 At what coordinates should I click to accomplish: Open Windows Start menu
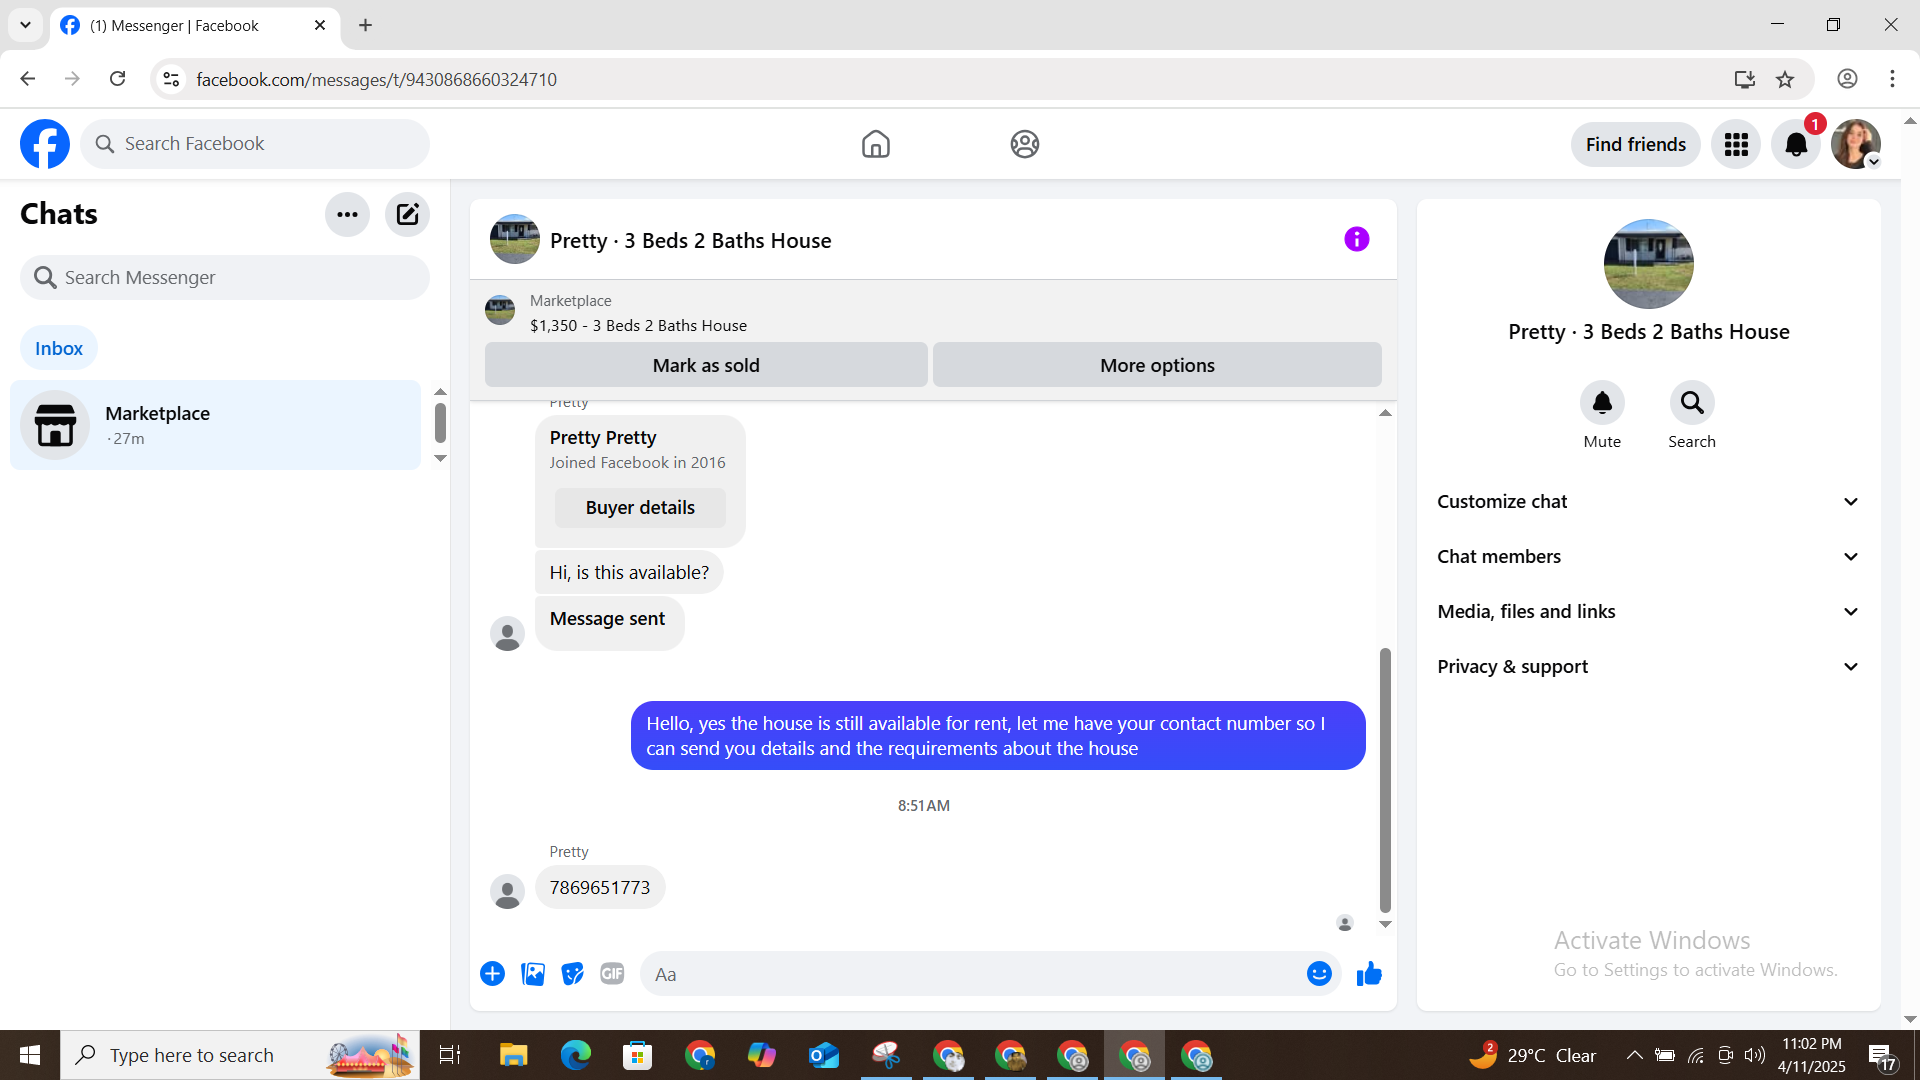30,1055
